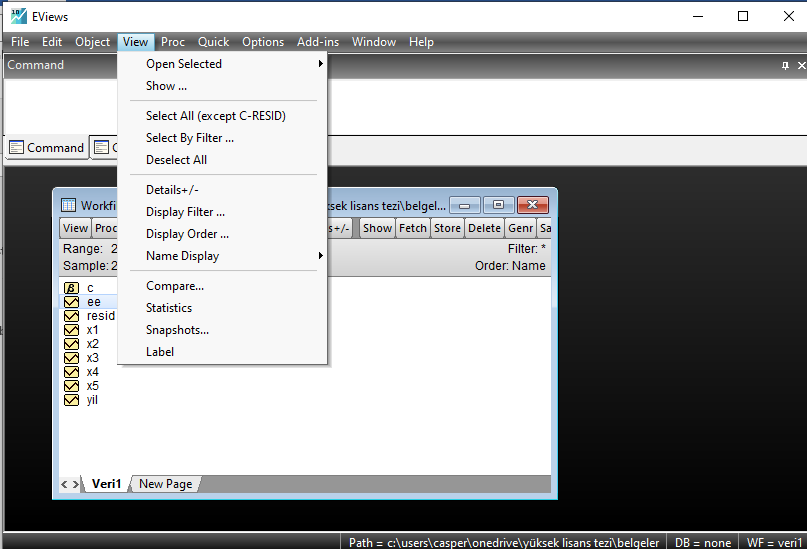
Task: Select the x5 series icon
Action: point(71,386)
